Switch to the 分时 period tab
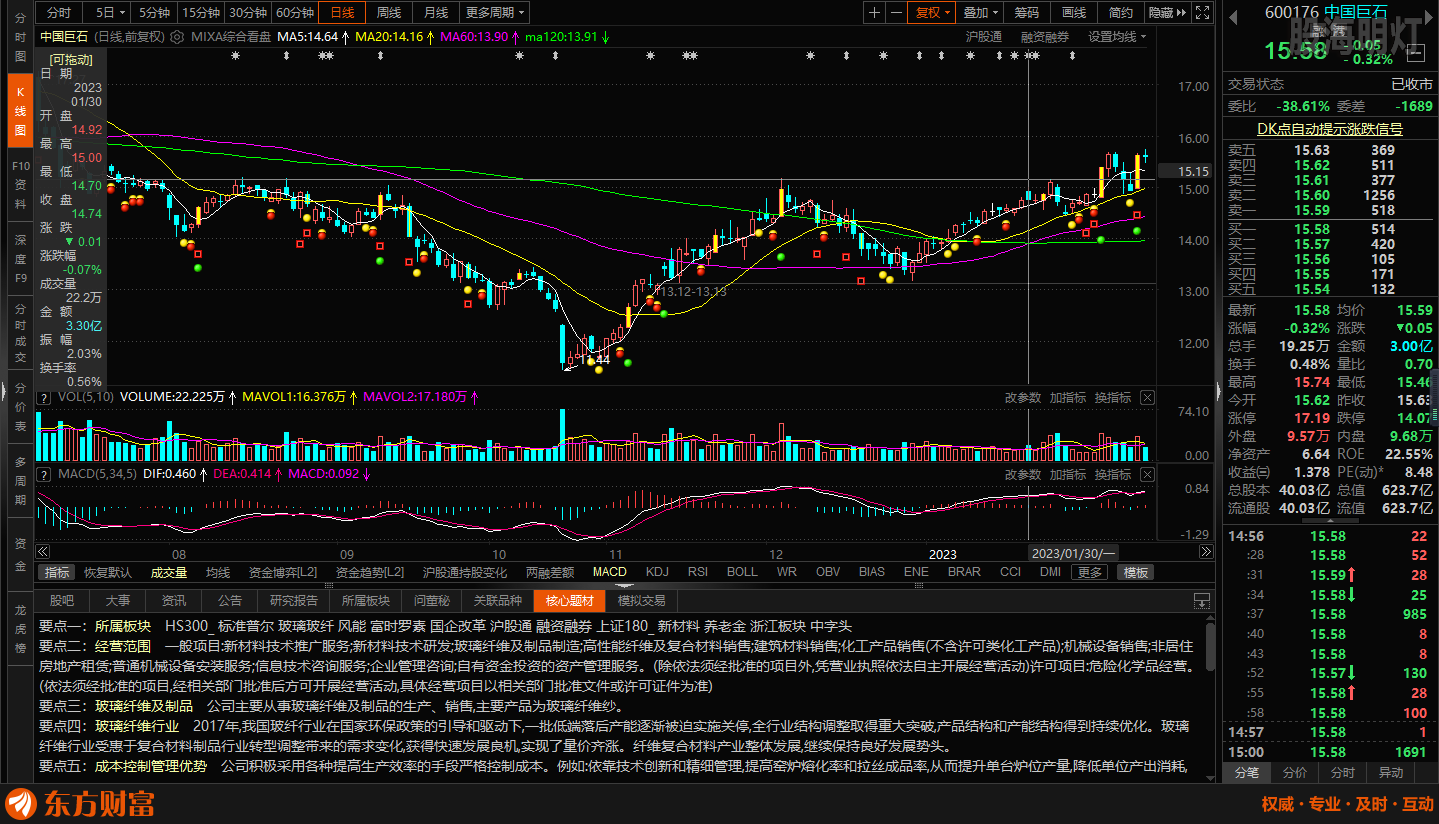The image size is (1439, 824). [x=59, y=13]
